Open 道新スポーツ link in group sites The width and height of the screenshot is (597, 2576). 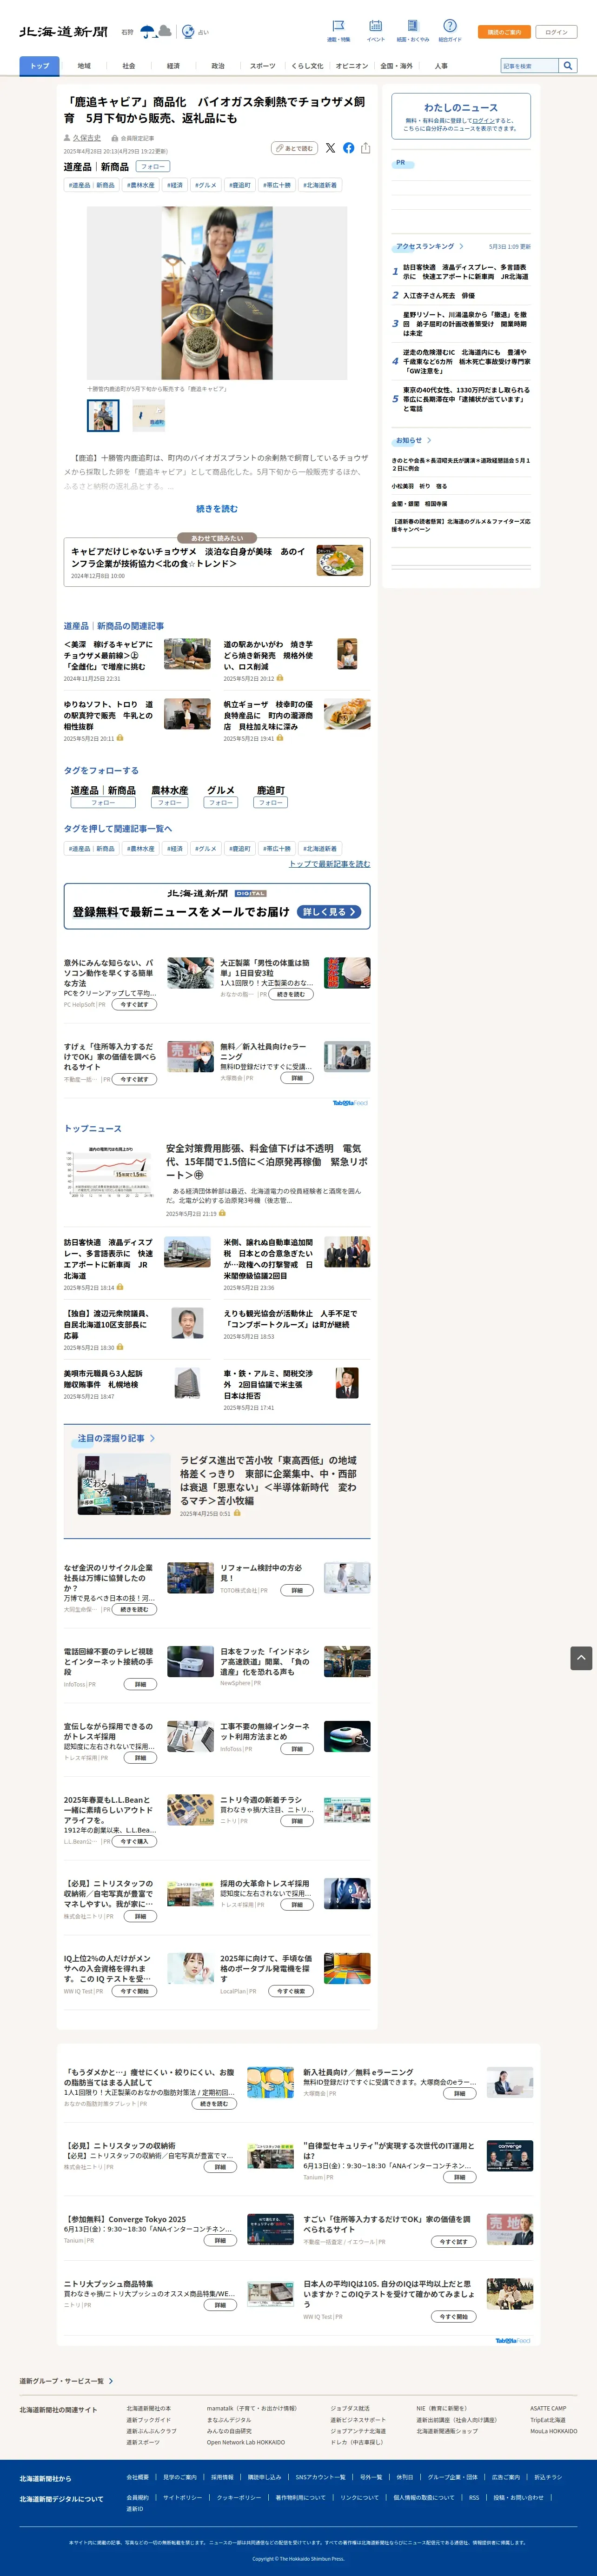(x=143, y=2442)
